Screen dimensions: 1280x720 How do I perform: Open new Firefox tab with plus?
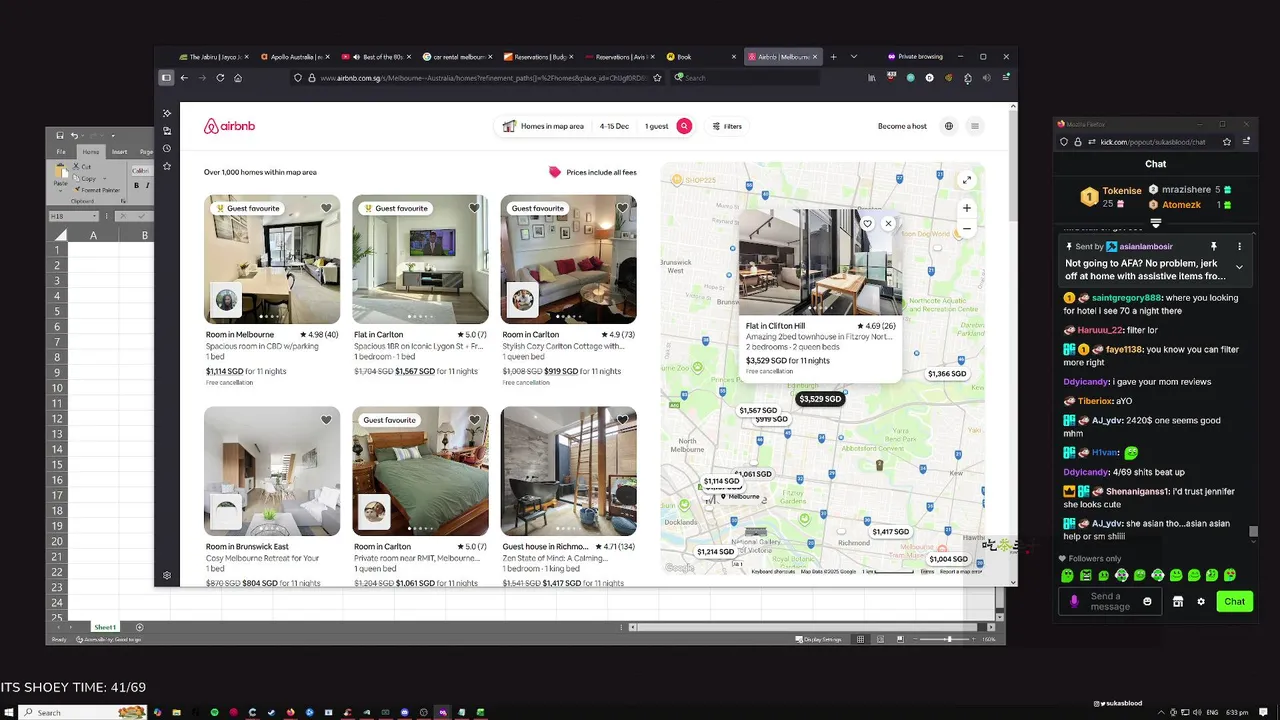pos(833,57)
